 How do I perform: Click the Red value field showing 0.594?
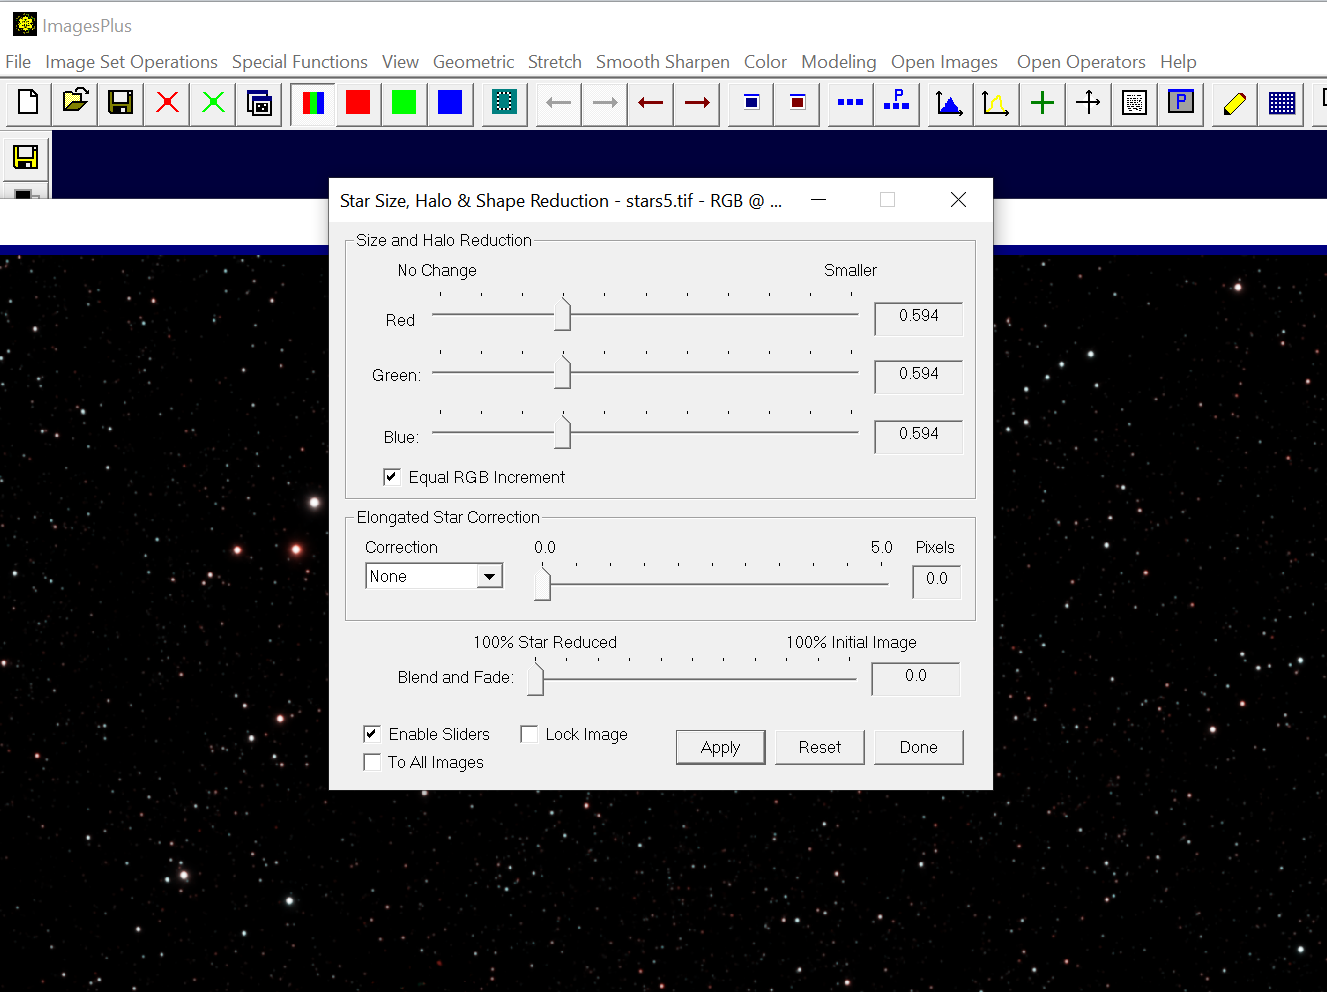click(918, 318)
